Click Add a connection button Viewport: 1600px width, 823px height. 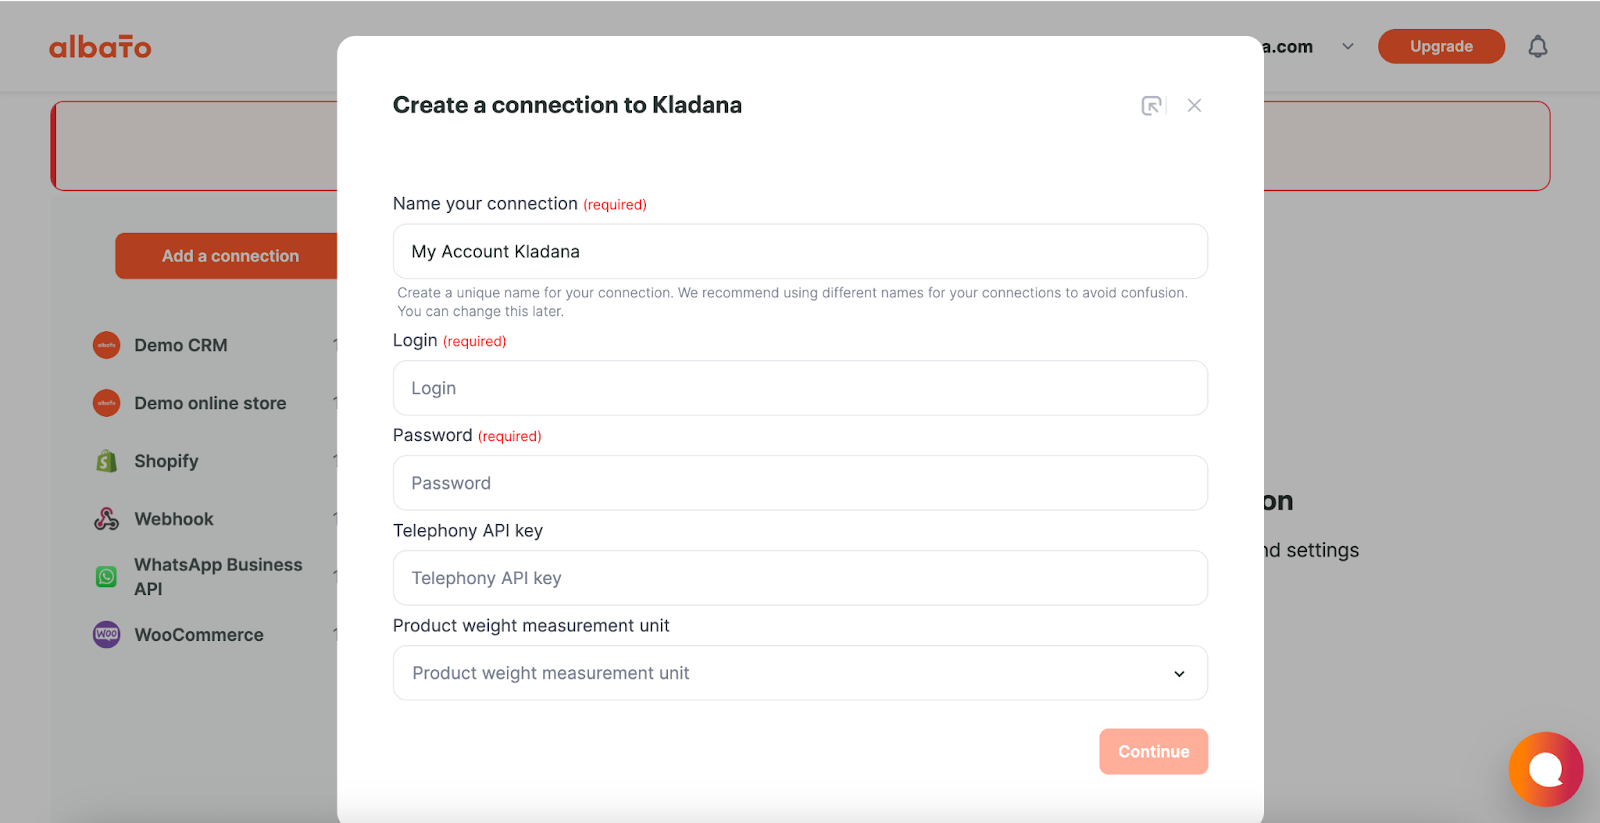coord(228,256)
